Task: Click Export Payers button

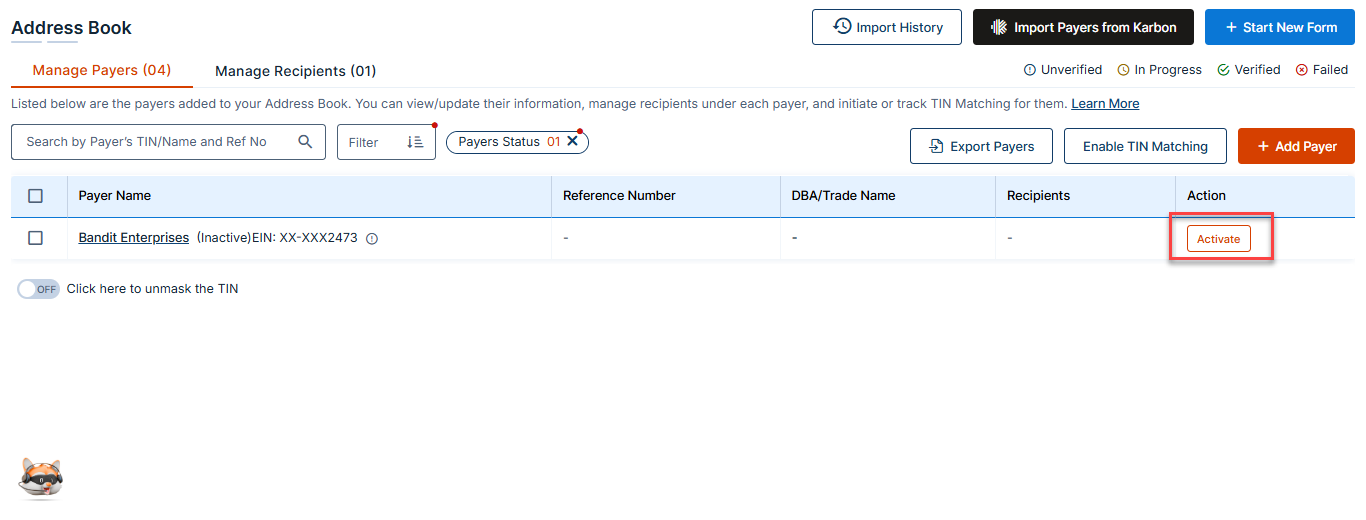Action: [x=981, y=146]
